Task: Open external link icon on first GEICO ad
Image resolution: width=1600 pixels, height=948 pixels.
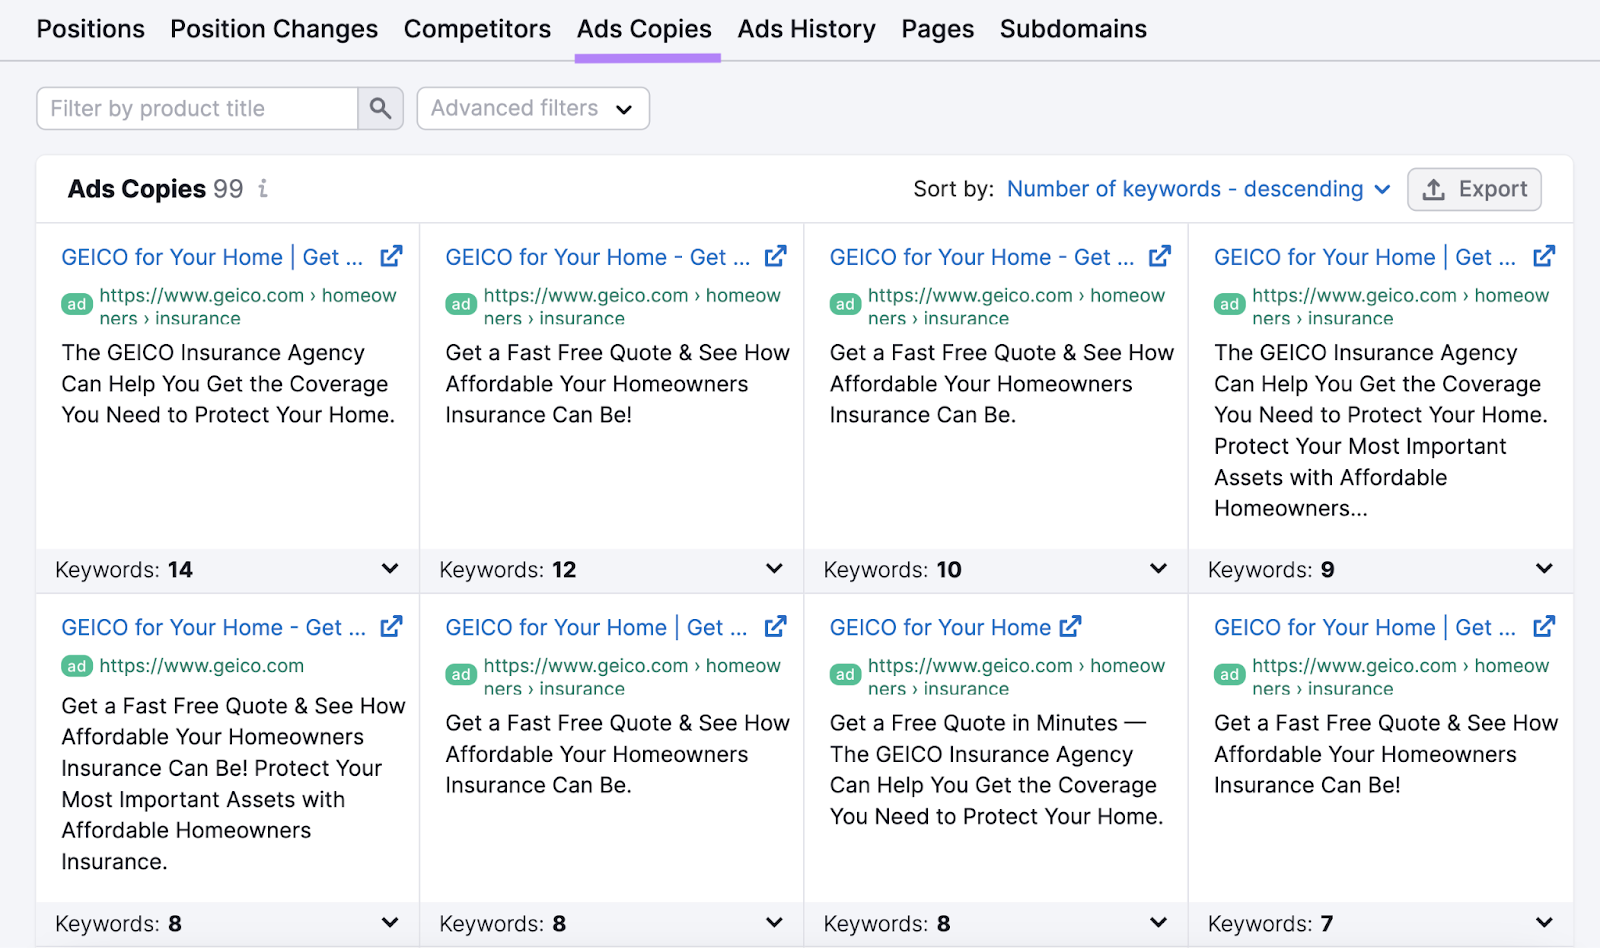Action: pos(391,255)
